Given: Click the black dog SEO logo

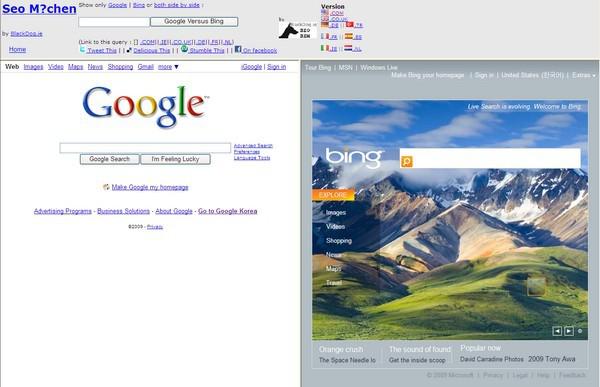Looking at the screenshot, I should pyautogui.click(x=298, y=30).
